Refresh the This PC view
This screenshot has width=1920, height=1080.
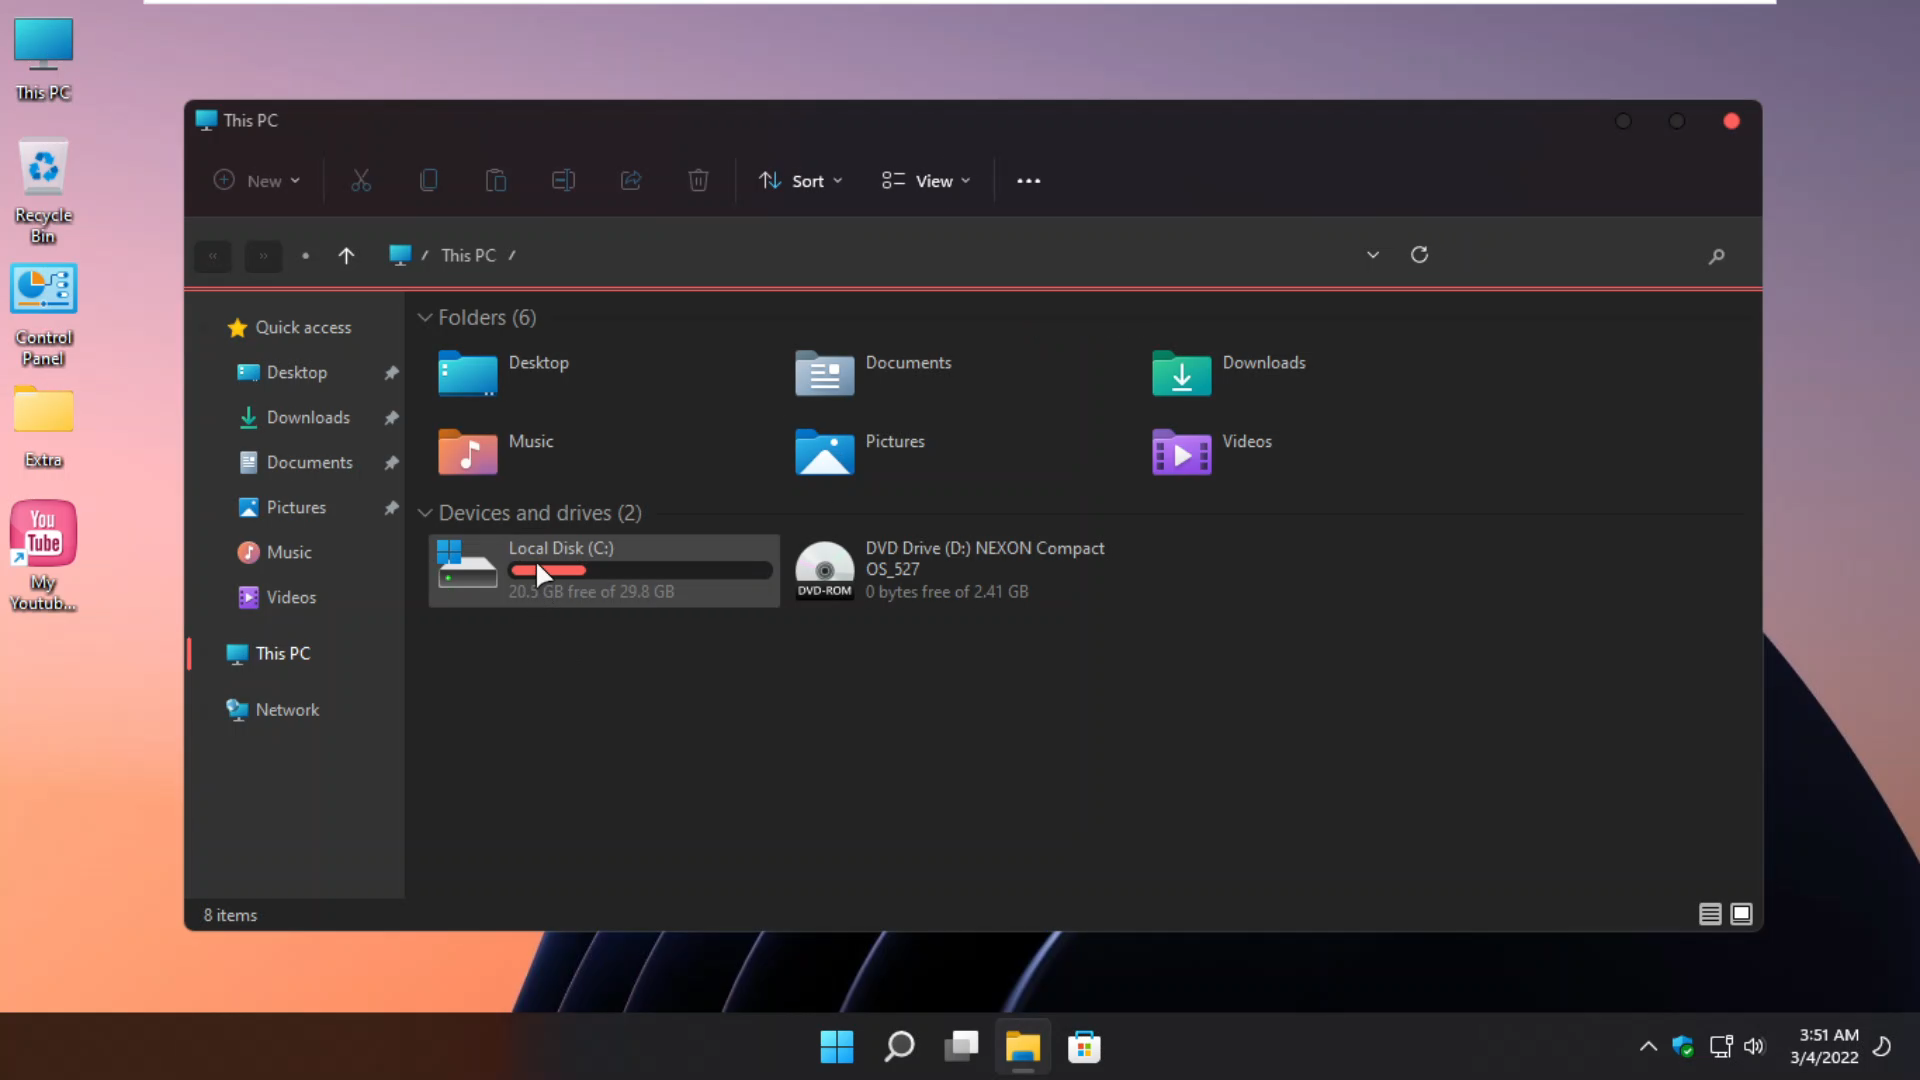tap(1419, 255)
